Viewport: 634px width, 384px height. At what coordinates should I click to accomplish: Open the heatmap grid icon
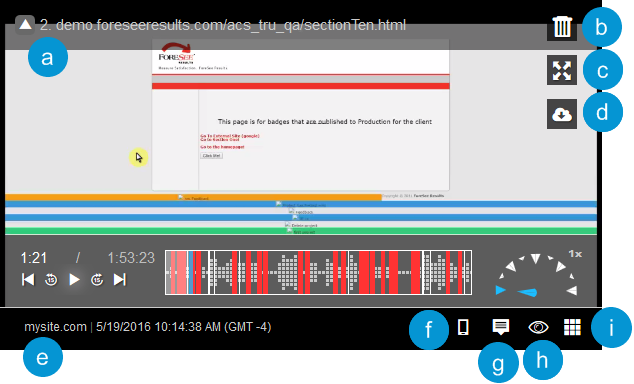tap(573, 327)
